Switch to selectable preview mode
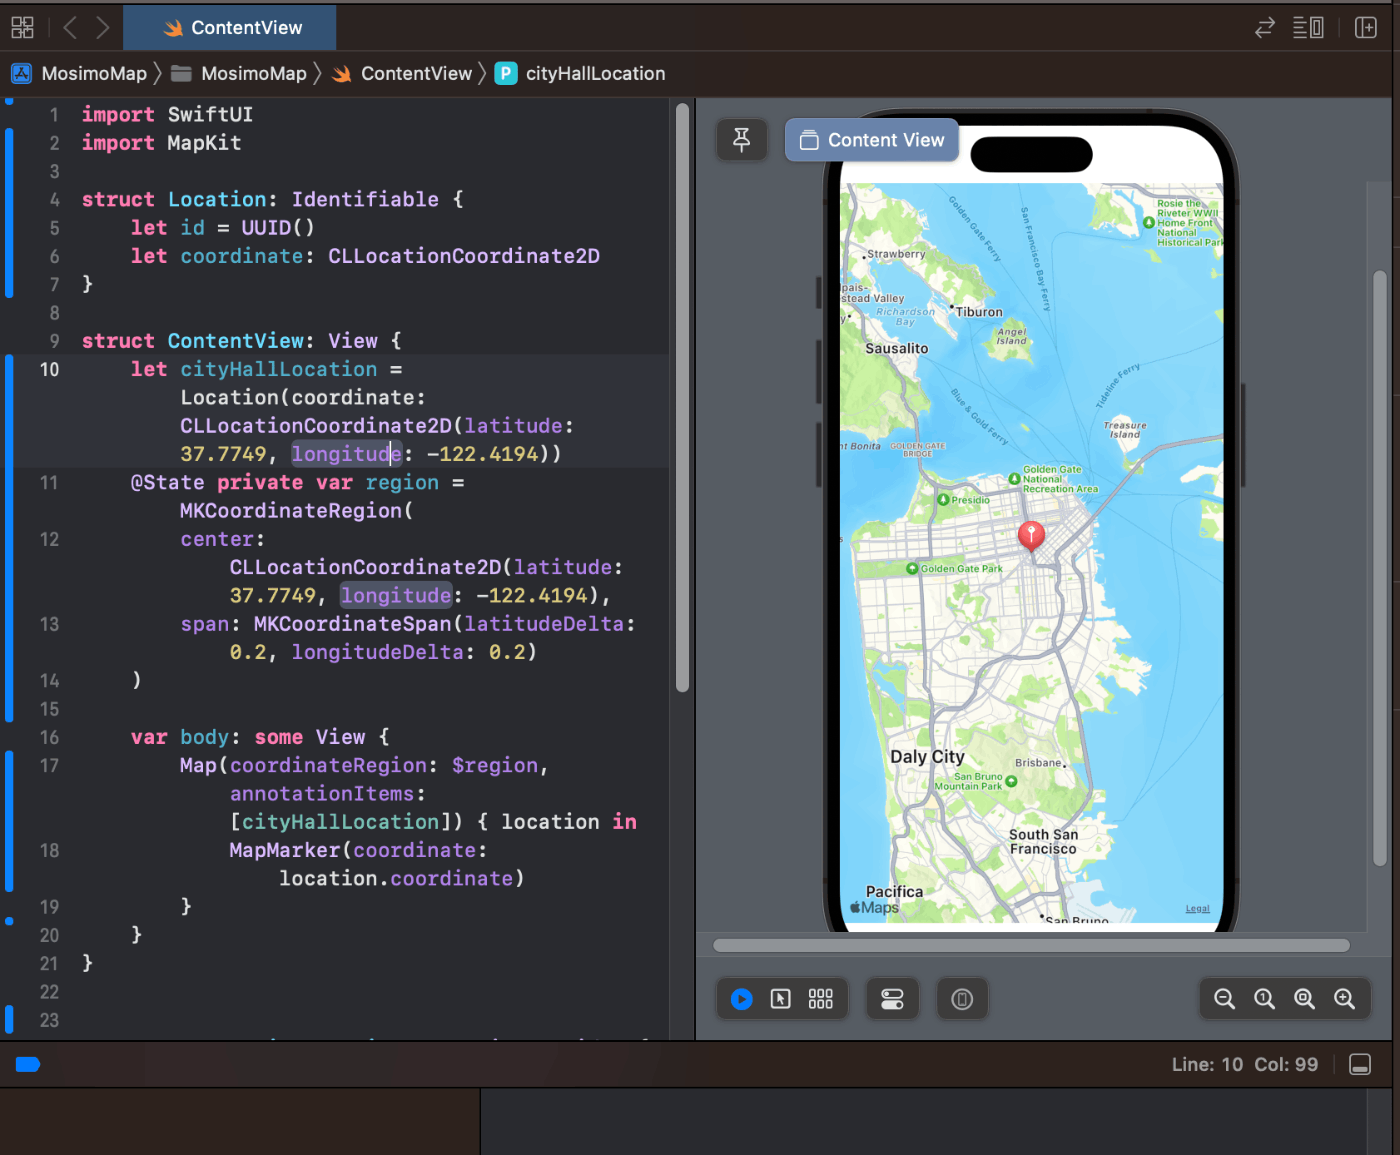 [781, 998]
